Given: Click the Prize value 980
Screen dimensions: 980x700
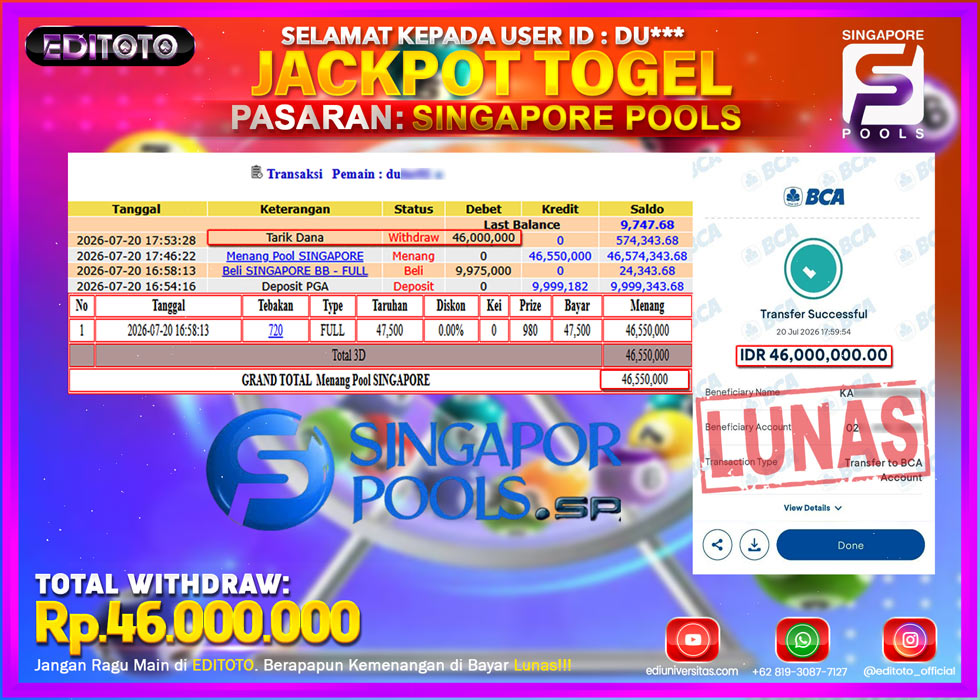Looking at the screenshot, I should (530, 330).
